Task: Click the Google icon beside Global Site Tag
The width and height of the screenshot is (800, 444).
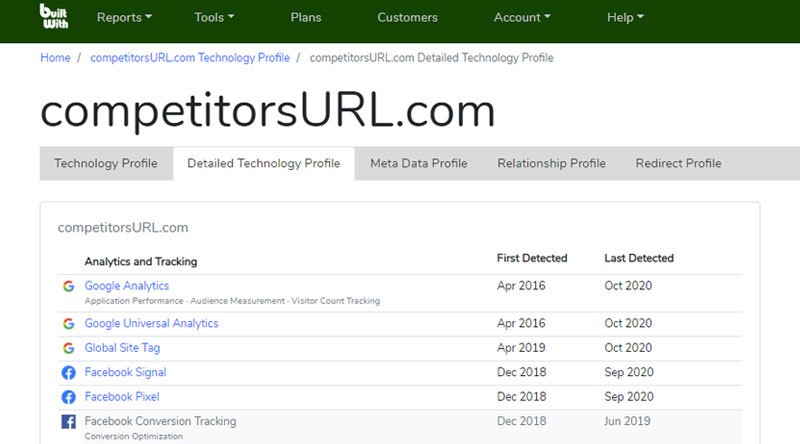Action: [x=68, y=348]
